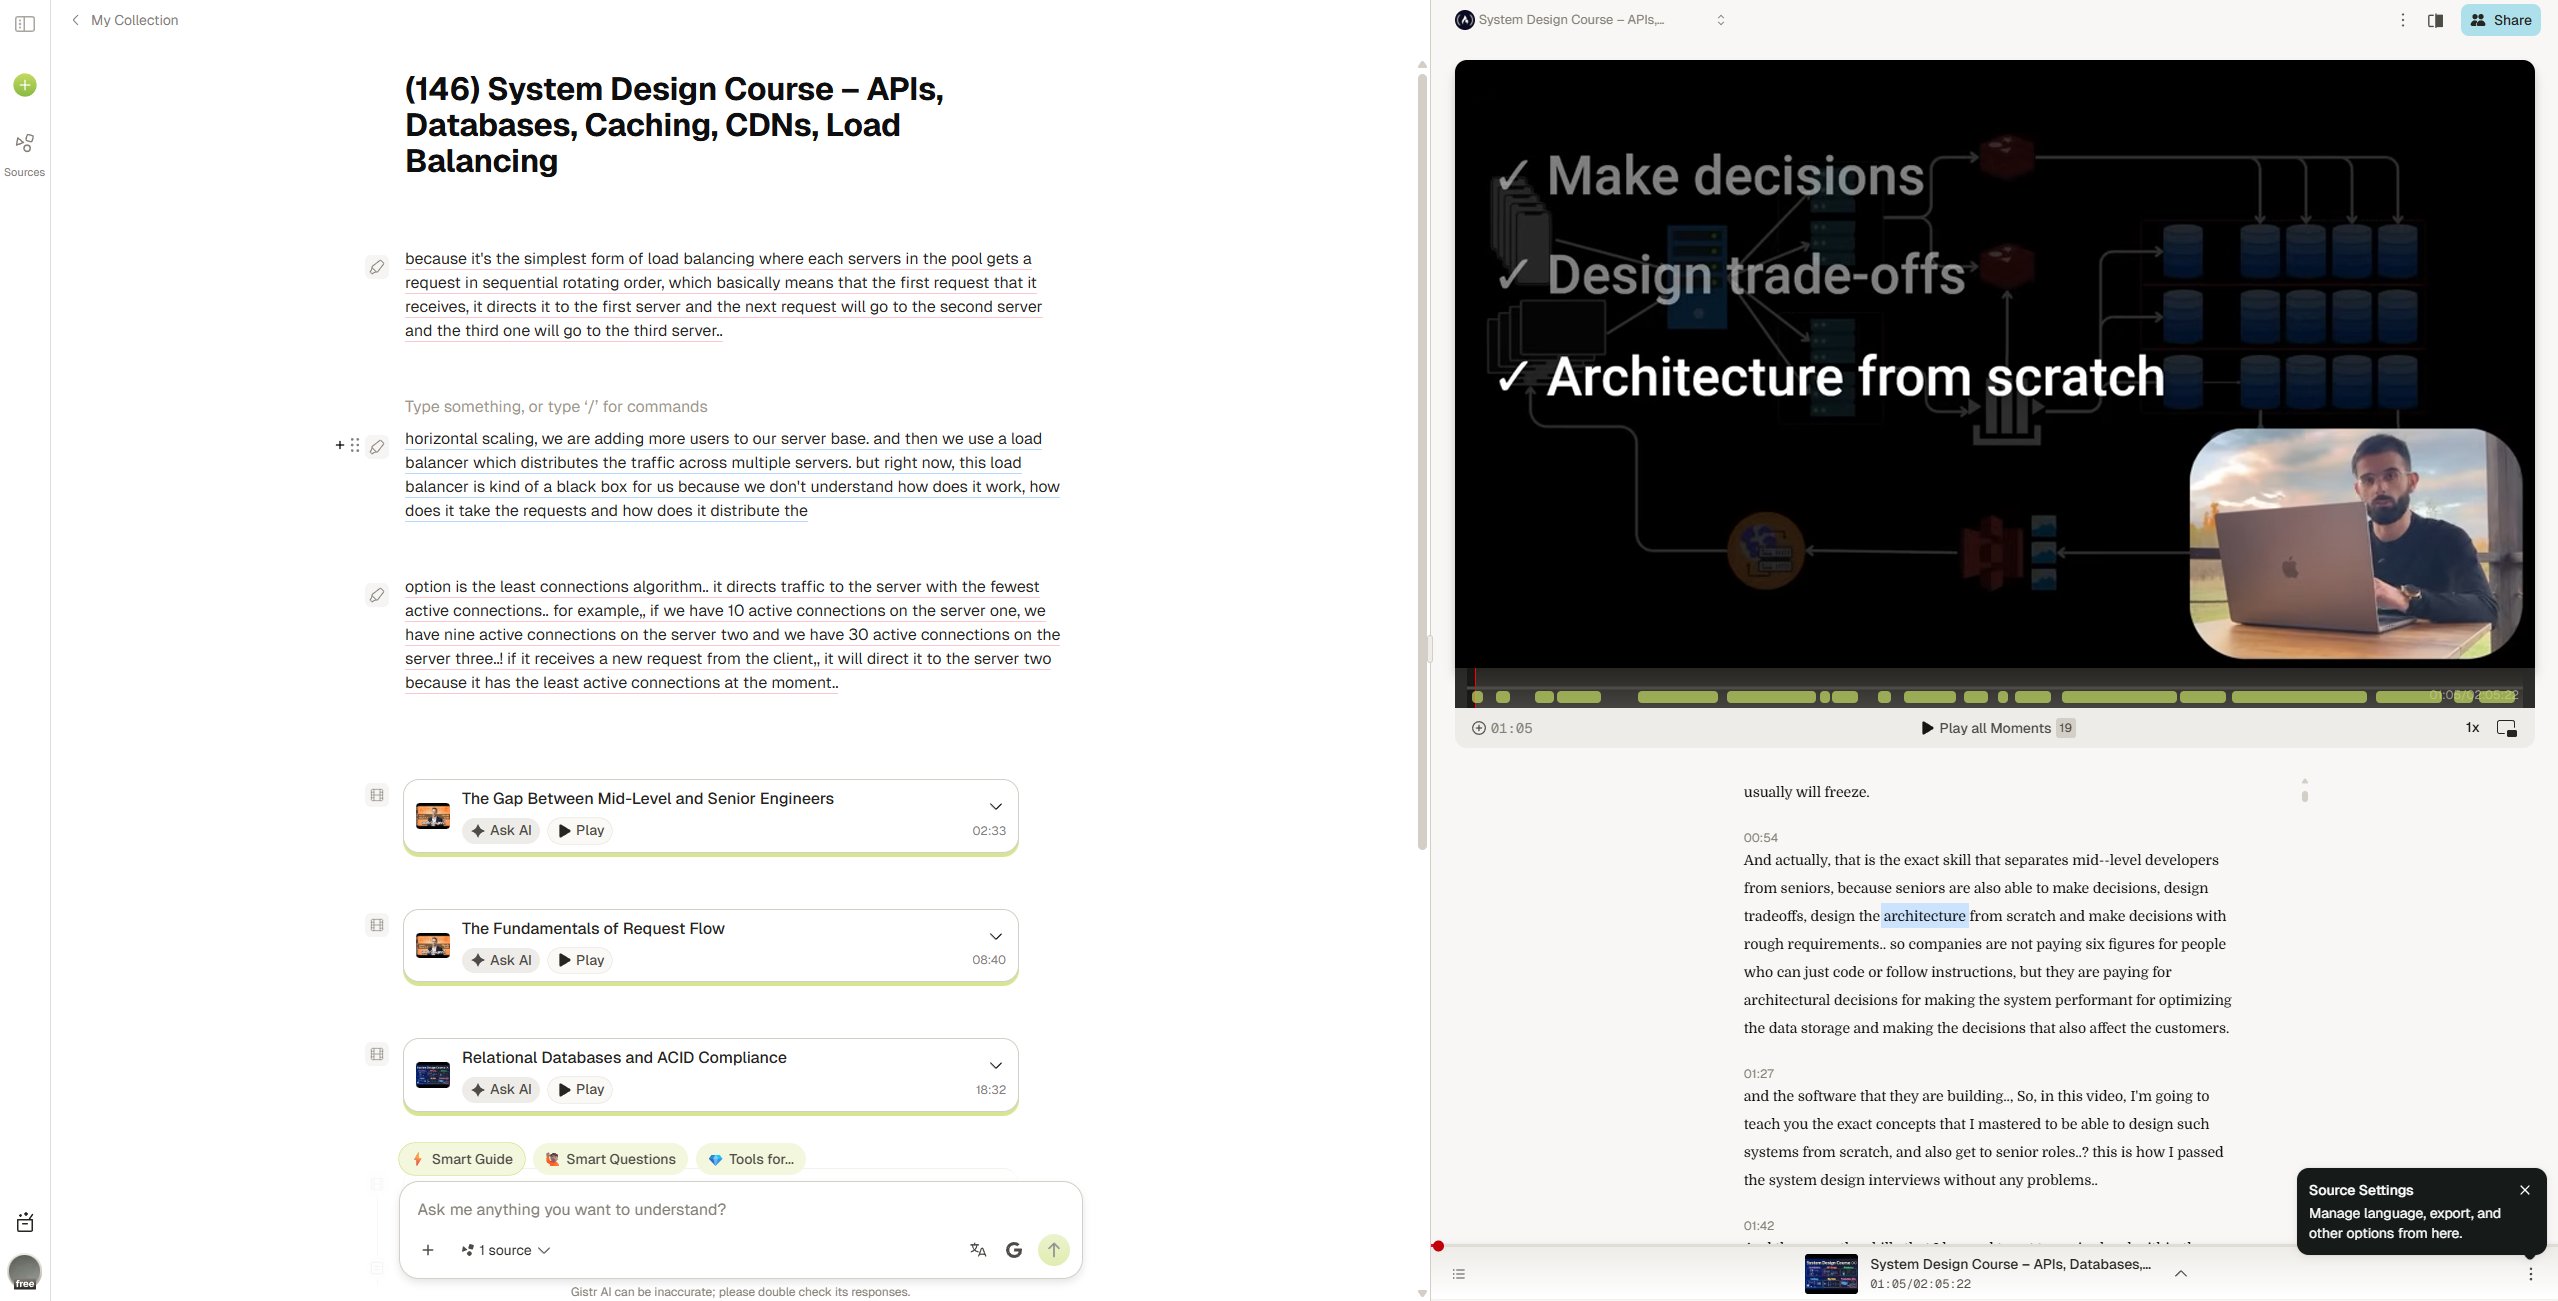Click the Share button

coord(2501,20)
